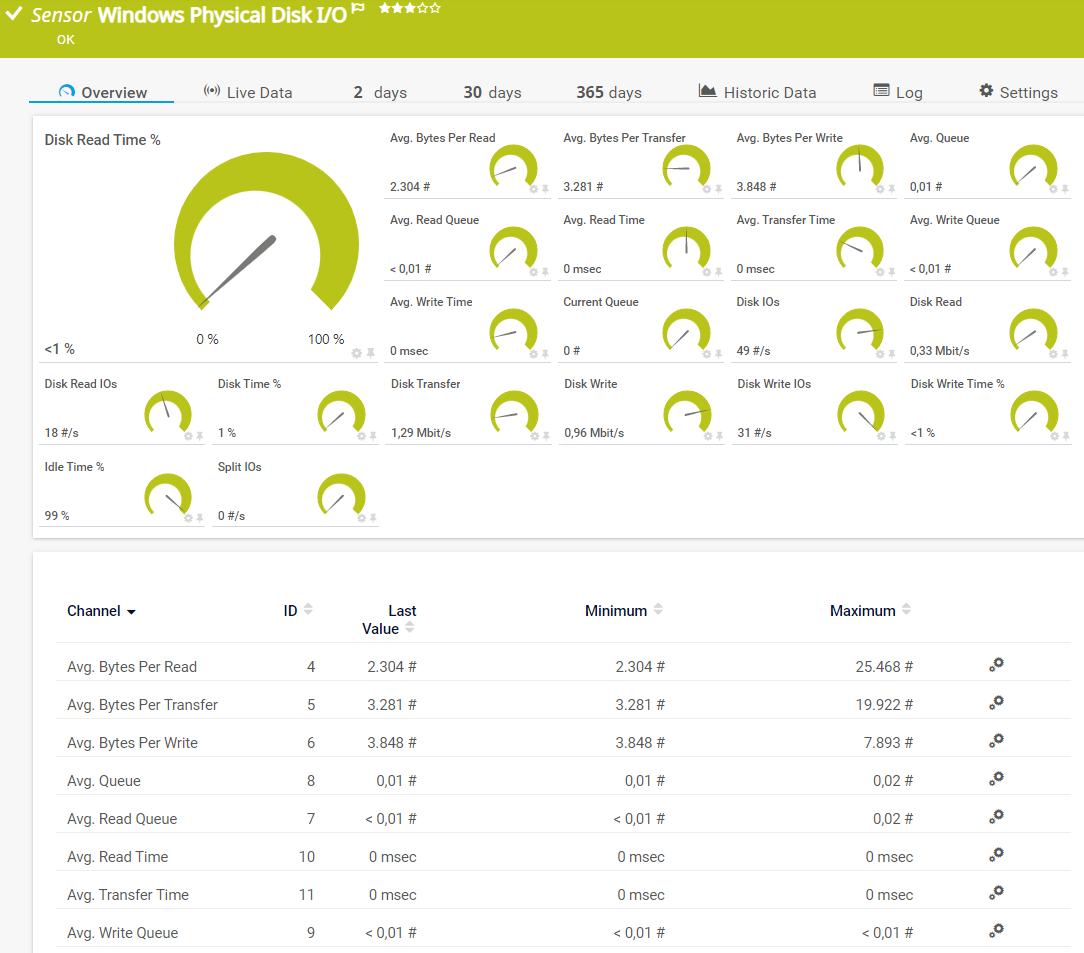Toggle the pin on the Disk Read Time % gauge
1084x953 pixels.
coord(371,353)
